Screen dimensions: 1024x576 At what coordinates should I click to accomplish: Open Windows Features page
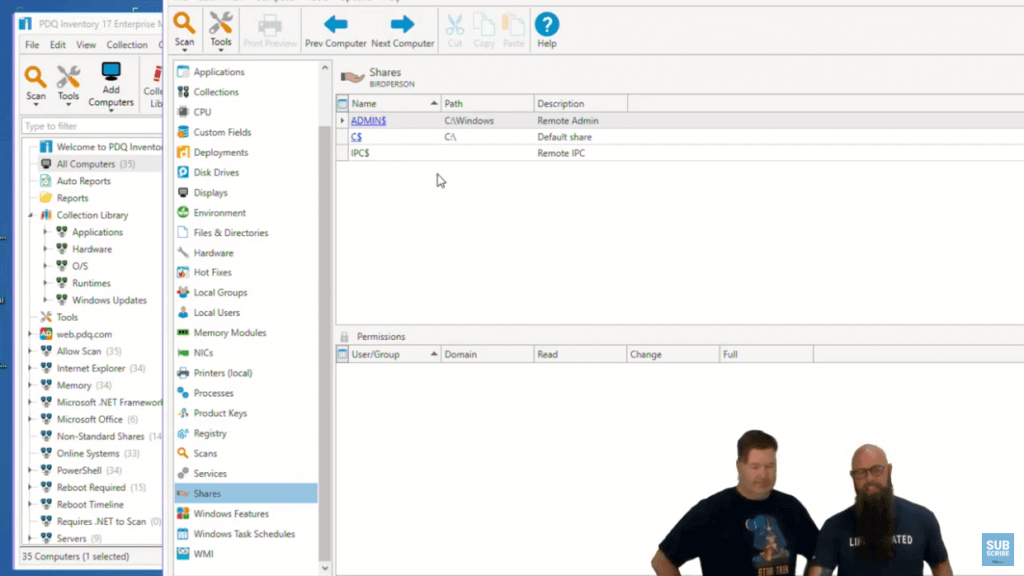pyautogui.click(x=231, y=514)
